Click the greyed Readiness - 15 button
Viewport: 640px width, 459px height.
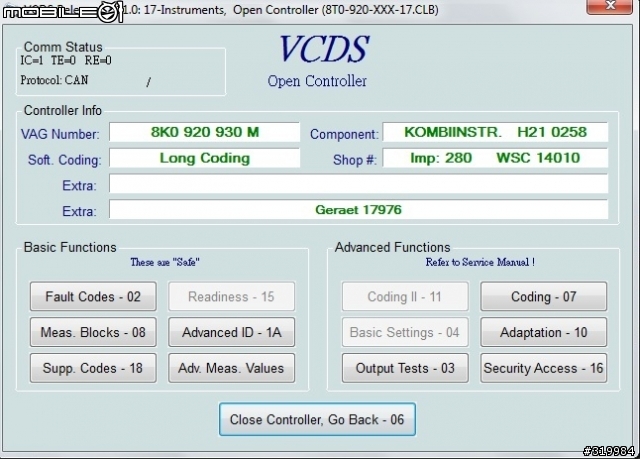pos(231,296)
